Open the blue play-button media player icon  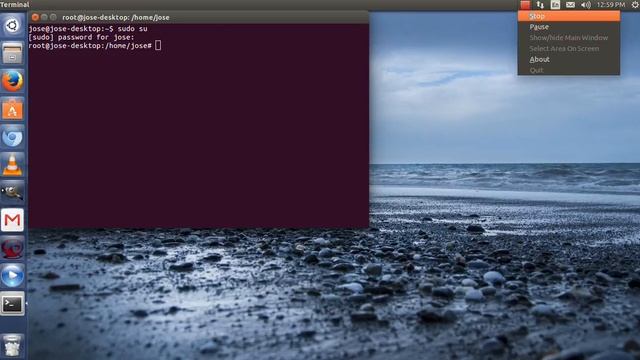(x=12, y=276)
